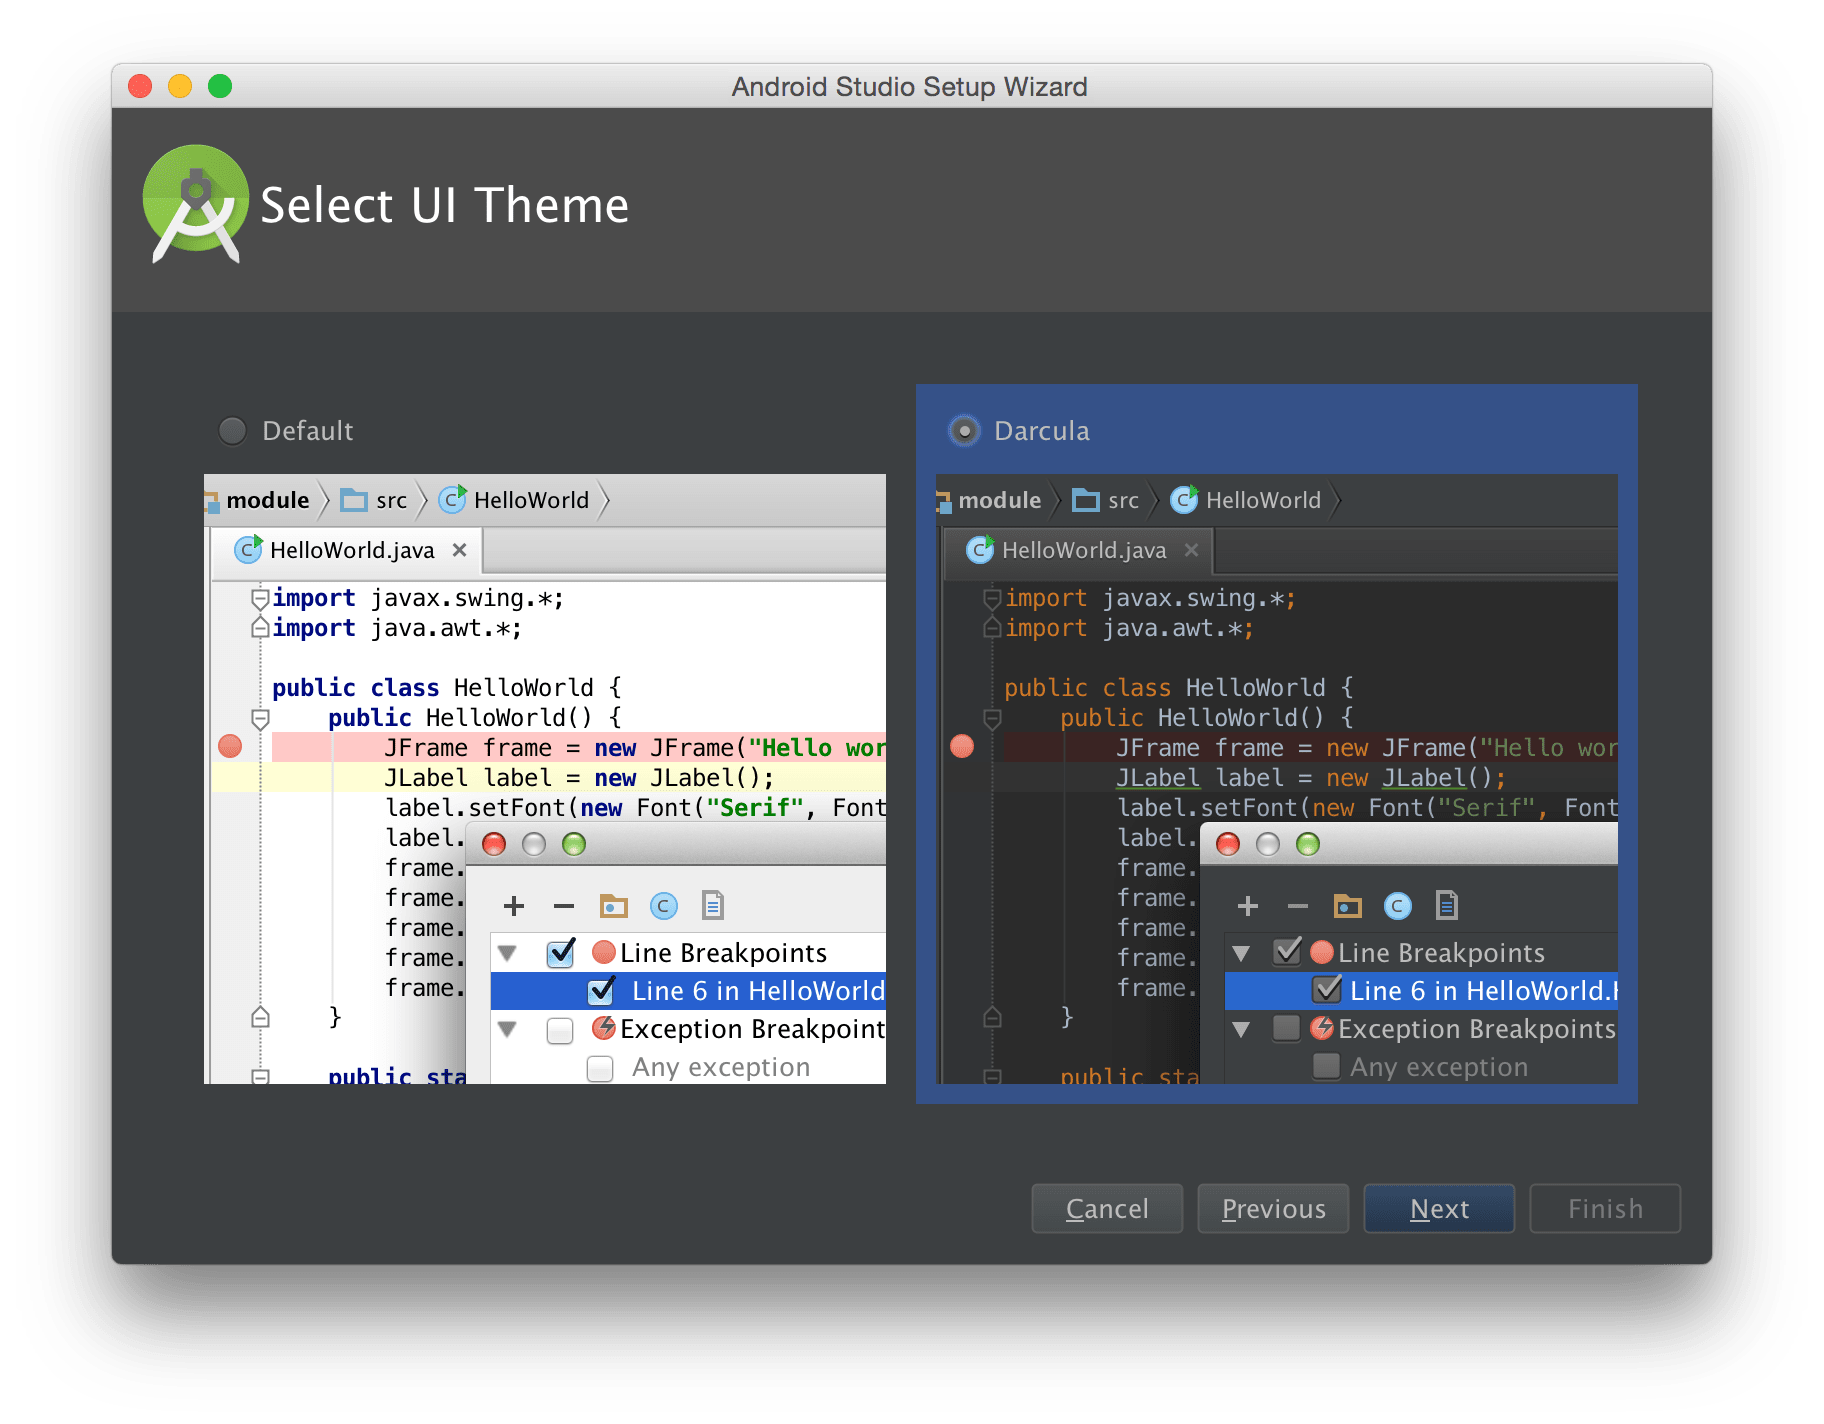The image size is (1824, 1424).
Task: Select 'Line 6 in HelloWorld' row, Default preview
Action: 688,991
